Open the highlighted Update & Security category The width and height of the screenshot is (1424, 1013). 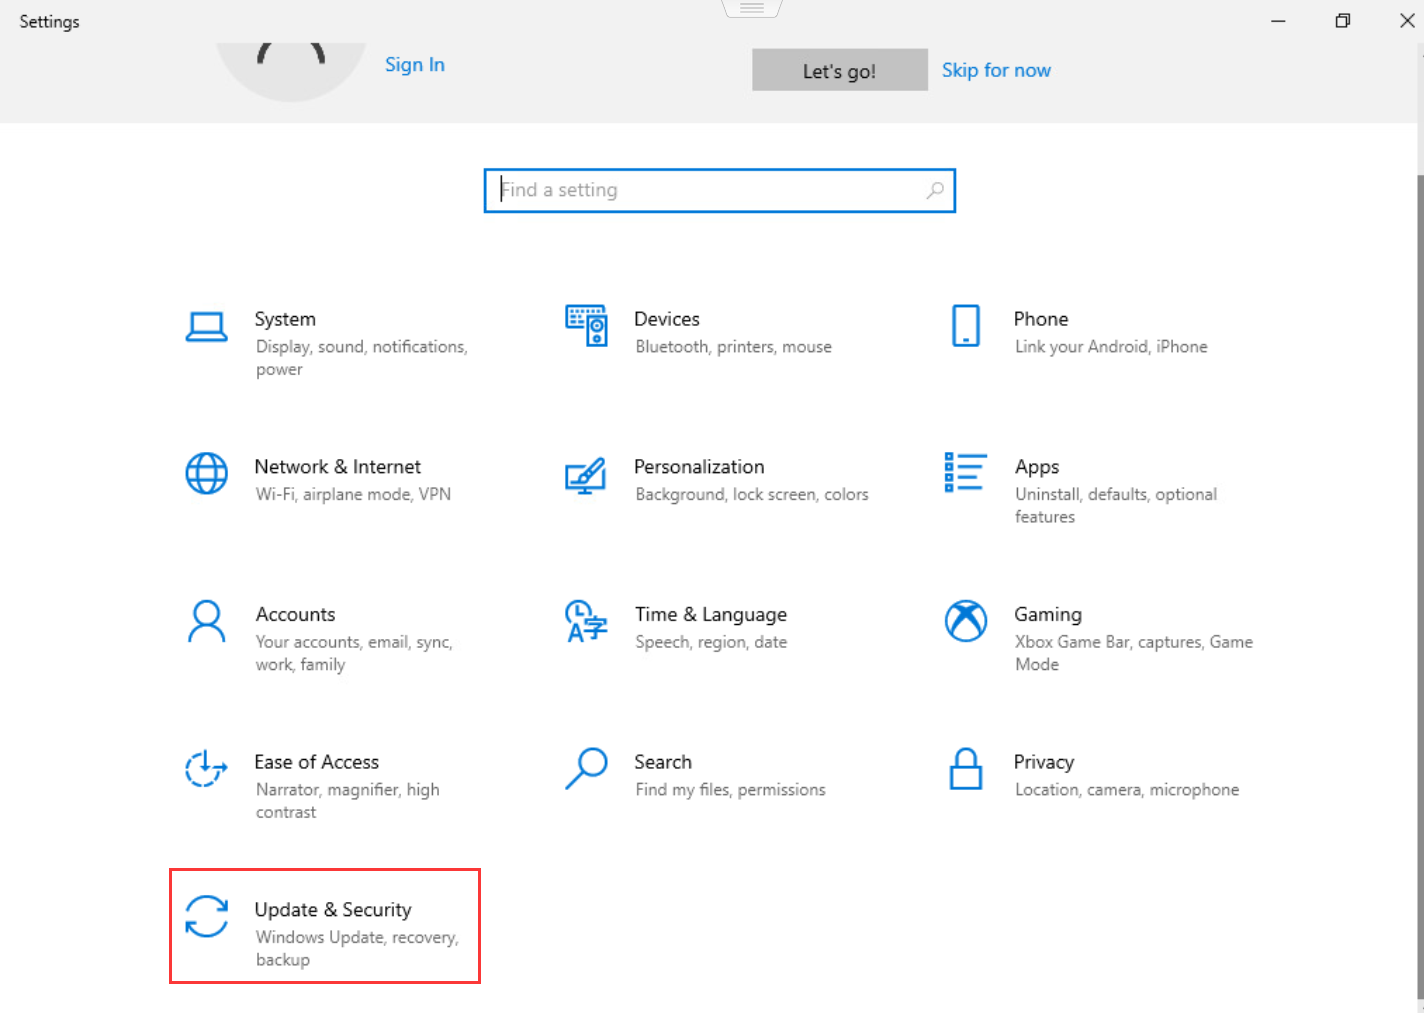point(324,925)
